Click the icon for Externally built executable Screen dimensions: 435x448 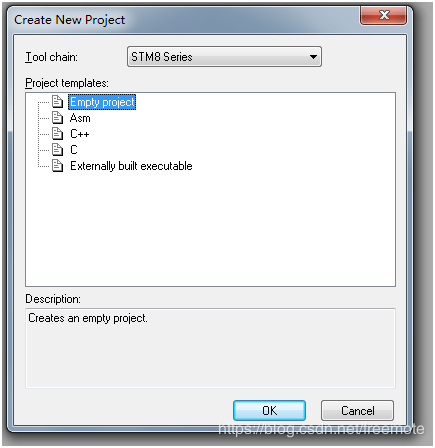(x=57, y=166)
